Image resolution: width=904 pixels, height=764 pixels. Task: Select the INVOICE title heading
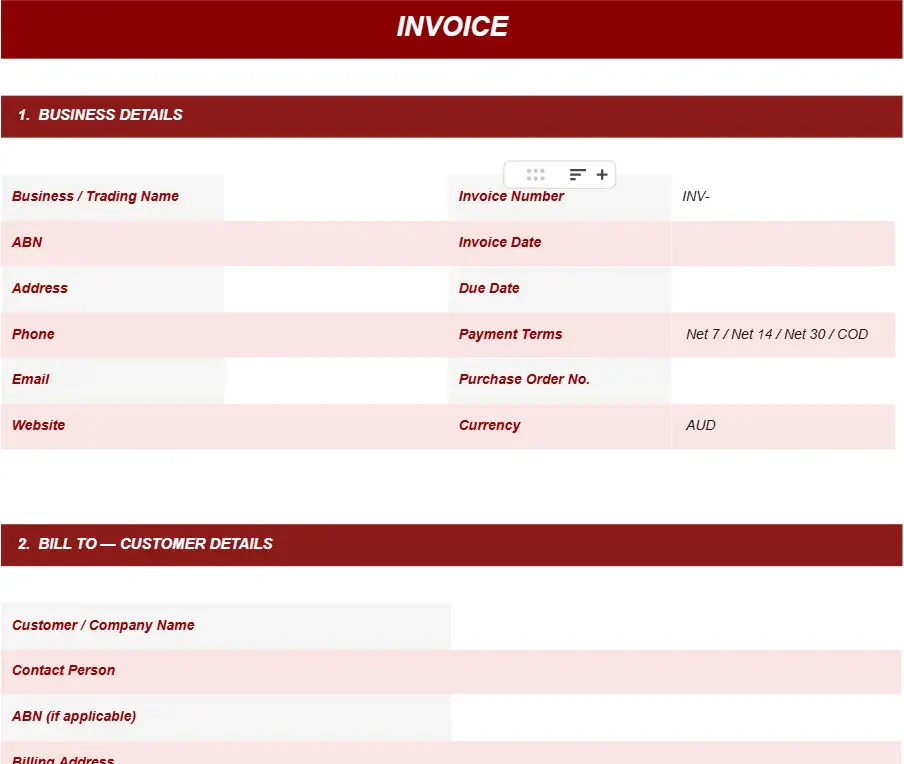pos(452,27)
